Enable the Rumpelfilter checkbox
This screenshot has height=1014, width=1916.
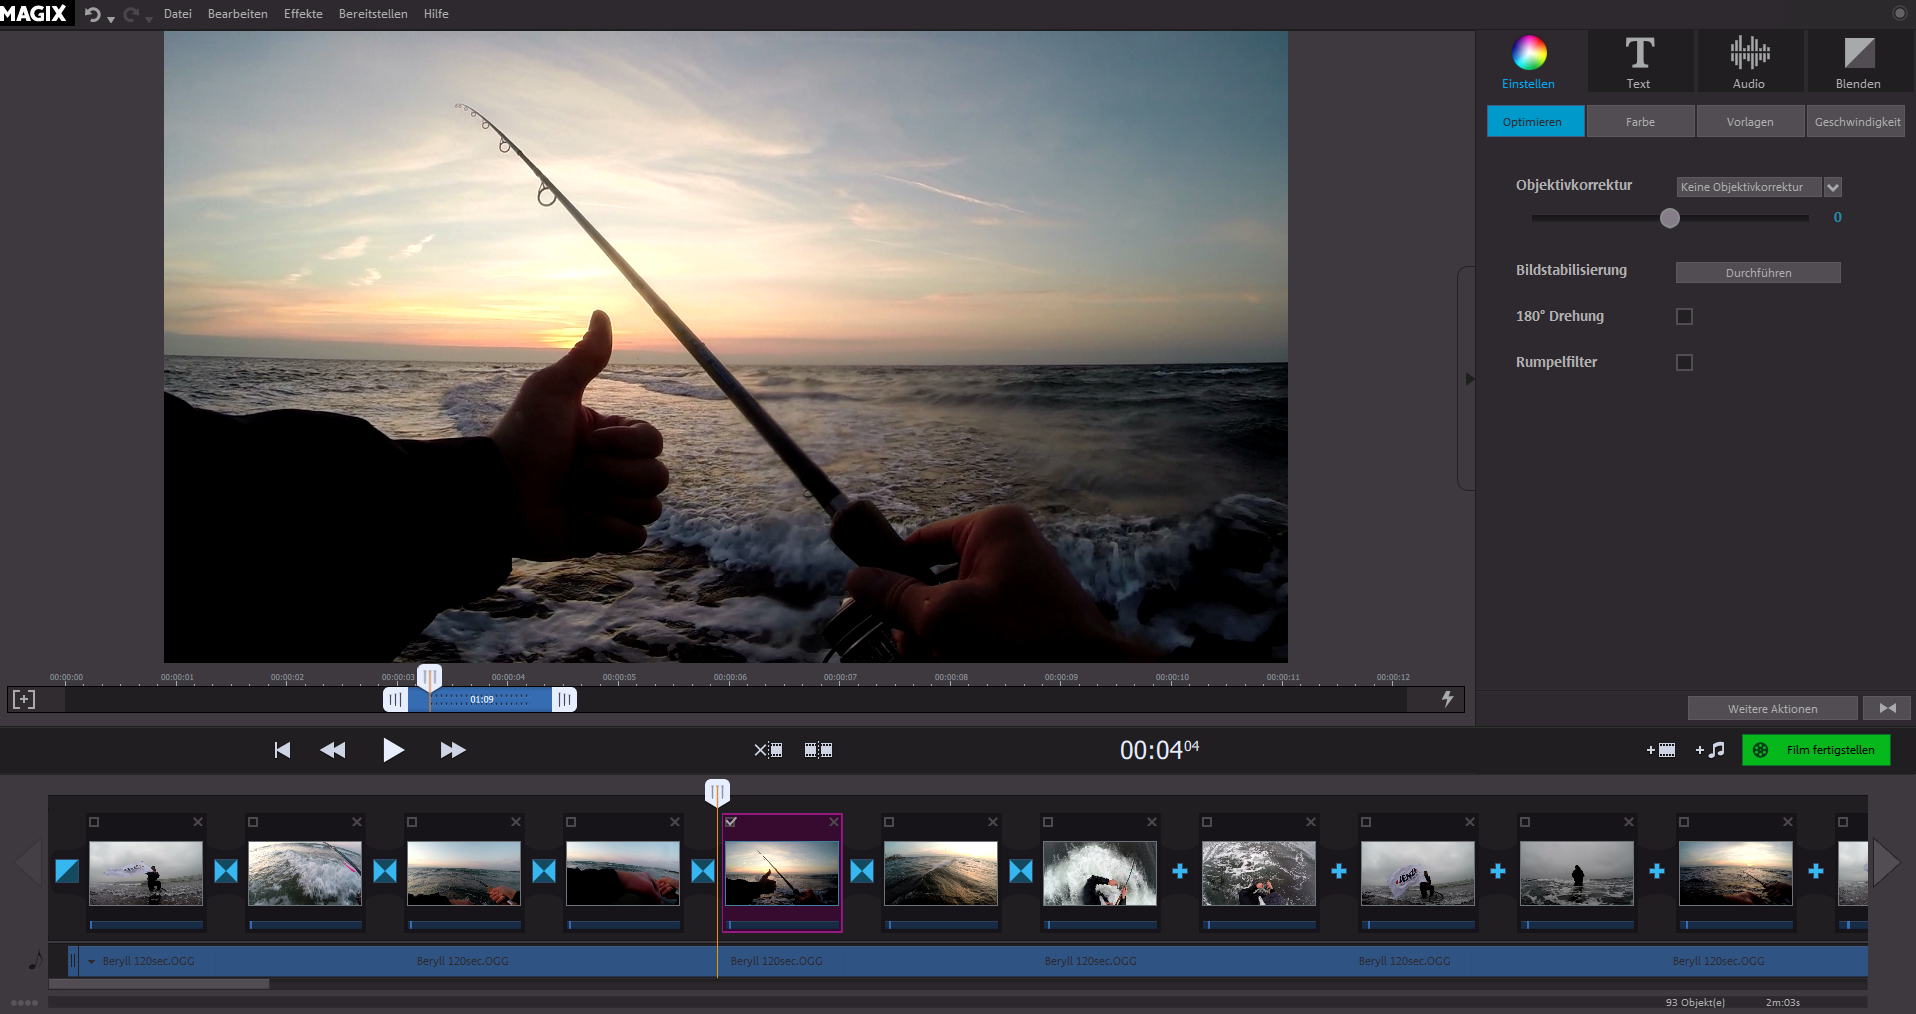[1684, 362]
